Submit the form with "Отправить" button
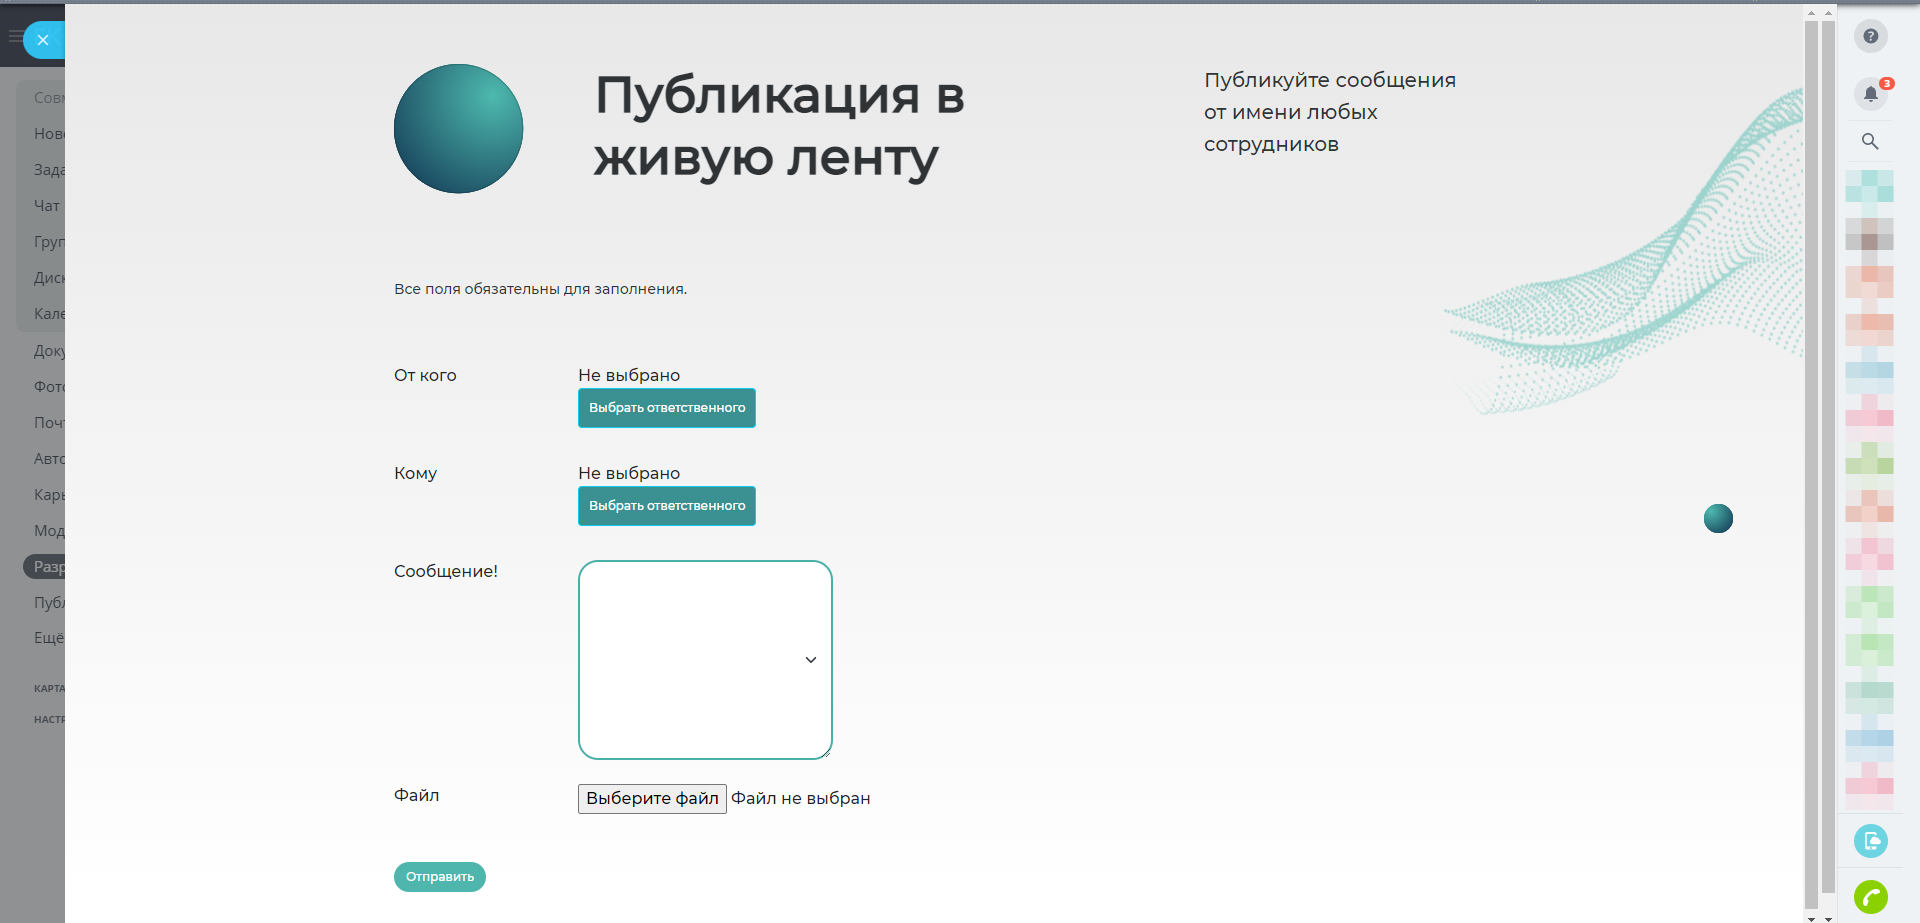Viewport: 1920px width, 923px height. point(440,877)
